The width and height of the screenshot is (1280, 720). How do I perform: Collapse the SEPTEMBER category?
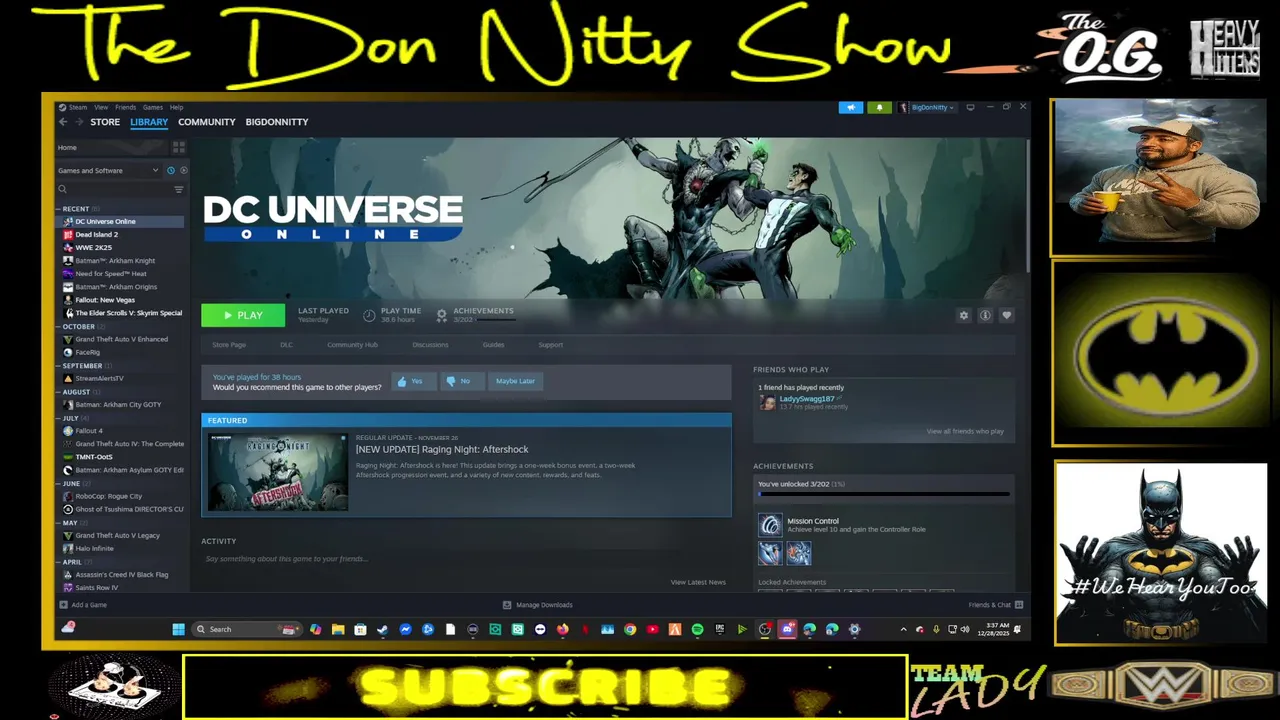[x=82, y=366]
